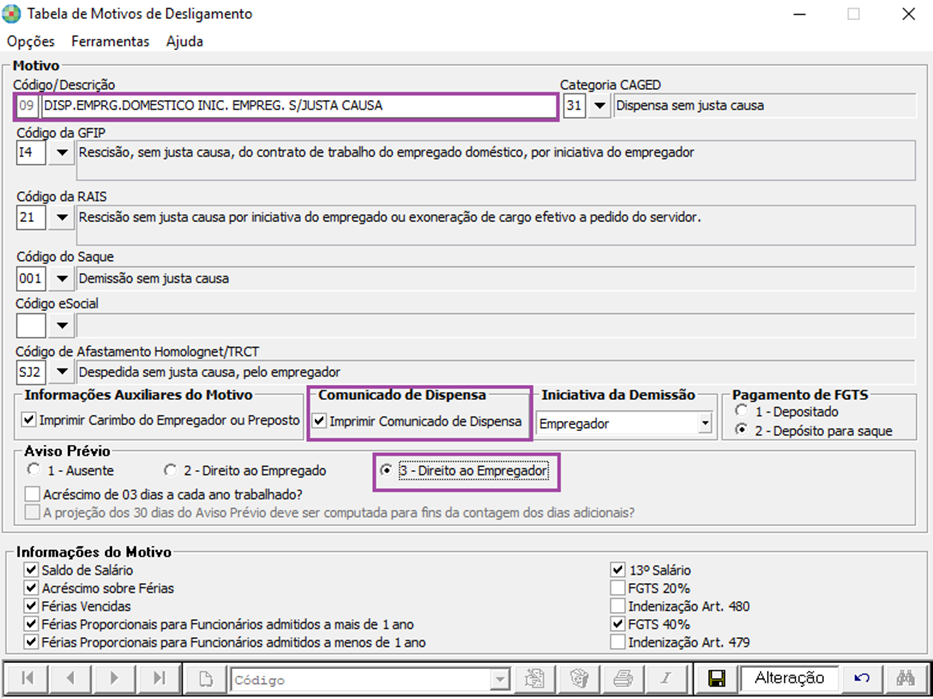The height and width of the screenshot is (699, 933).
Task: Click the description field DISP.EMPRG.DOMESTICO
Action: tap(298, 106)
